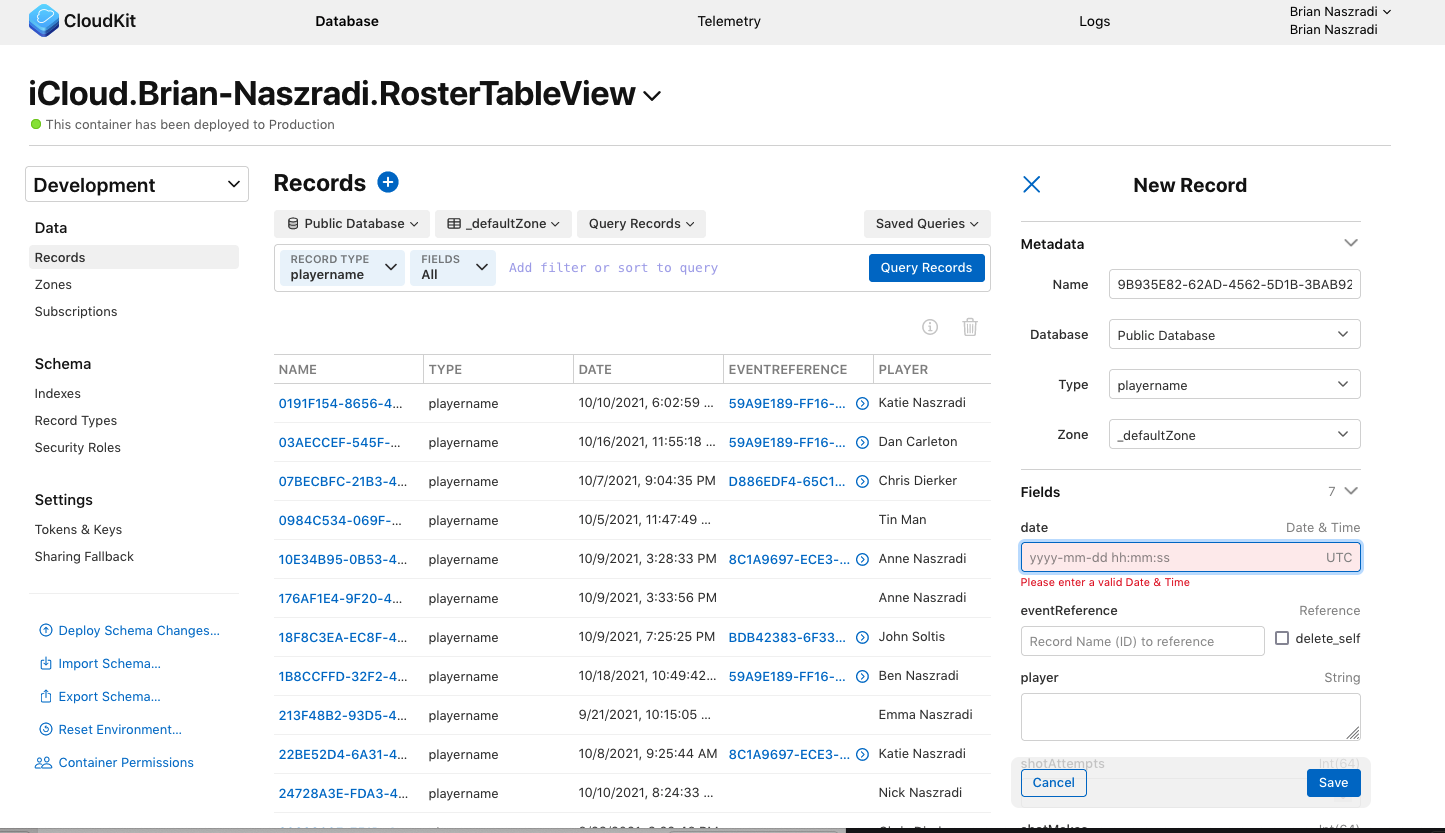Viewport: 1445px width, 833px height.
Task: Click the Cancel button
Action: [1054, 783]
